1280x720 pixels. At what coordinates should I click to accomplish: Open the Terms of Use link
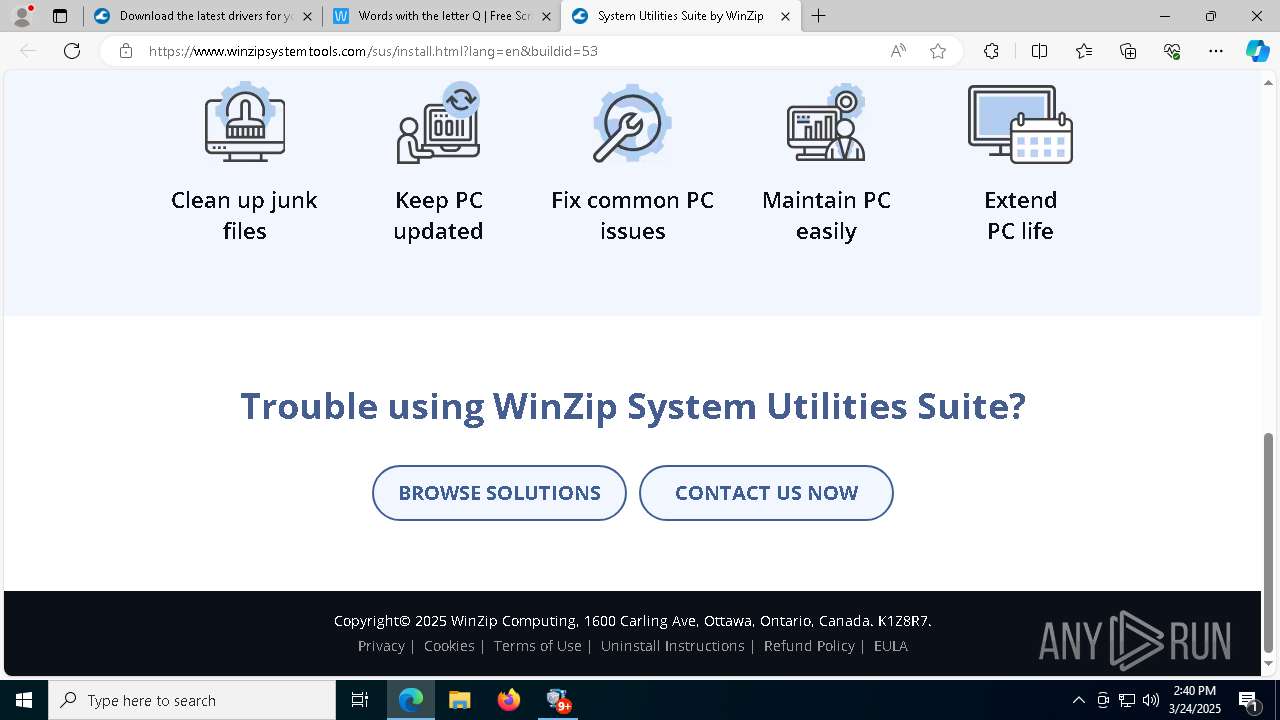[x=537, y=646]
